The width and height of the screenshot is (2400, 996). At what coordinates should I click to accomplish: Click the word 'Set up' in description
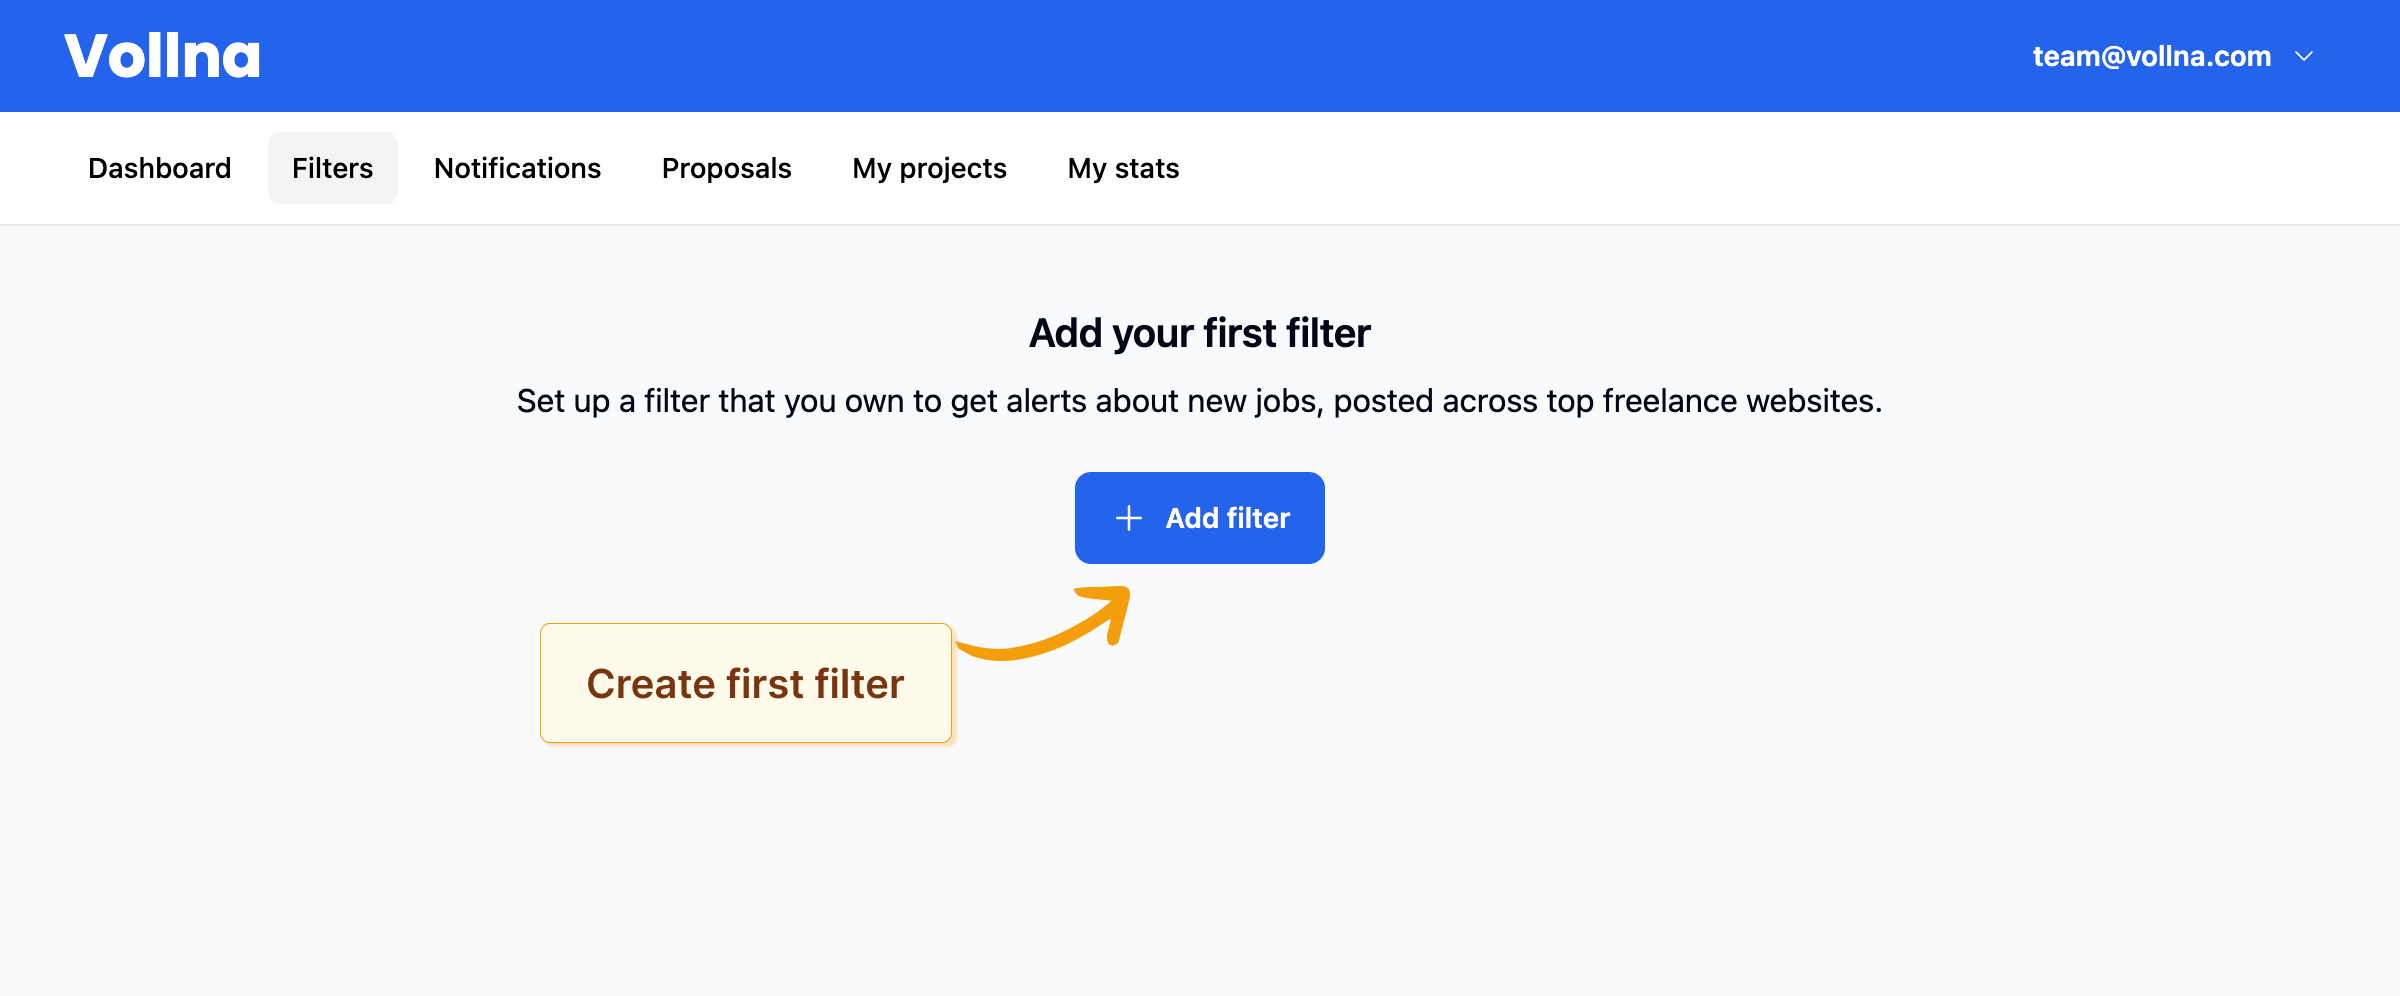(x=563, y=401)
